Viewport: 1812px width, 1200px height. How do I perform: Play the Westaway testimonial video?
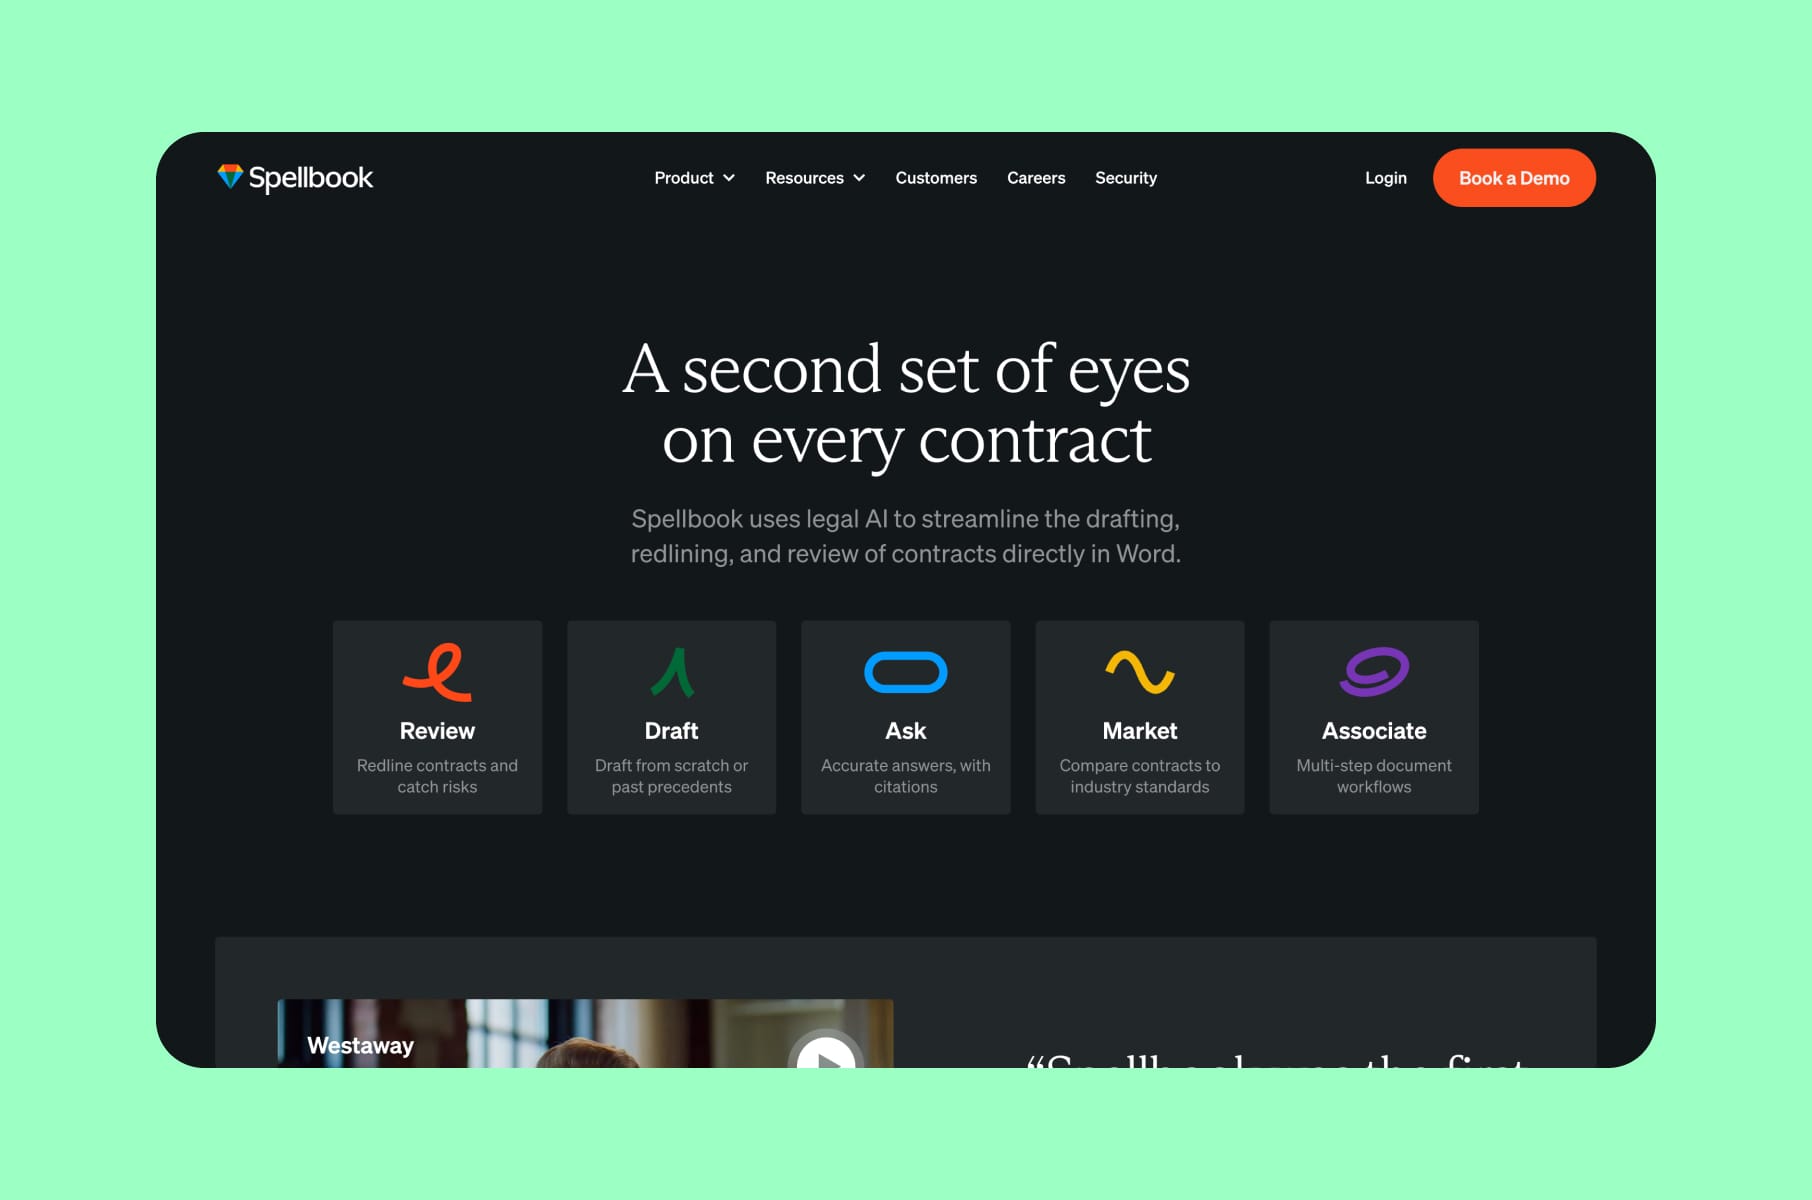tap(826, 1050)
